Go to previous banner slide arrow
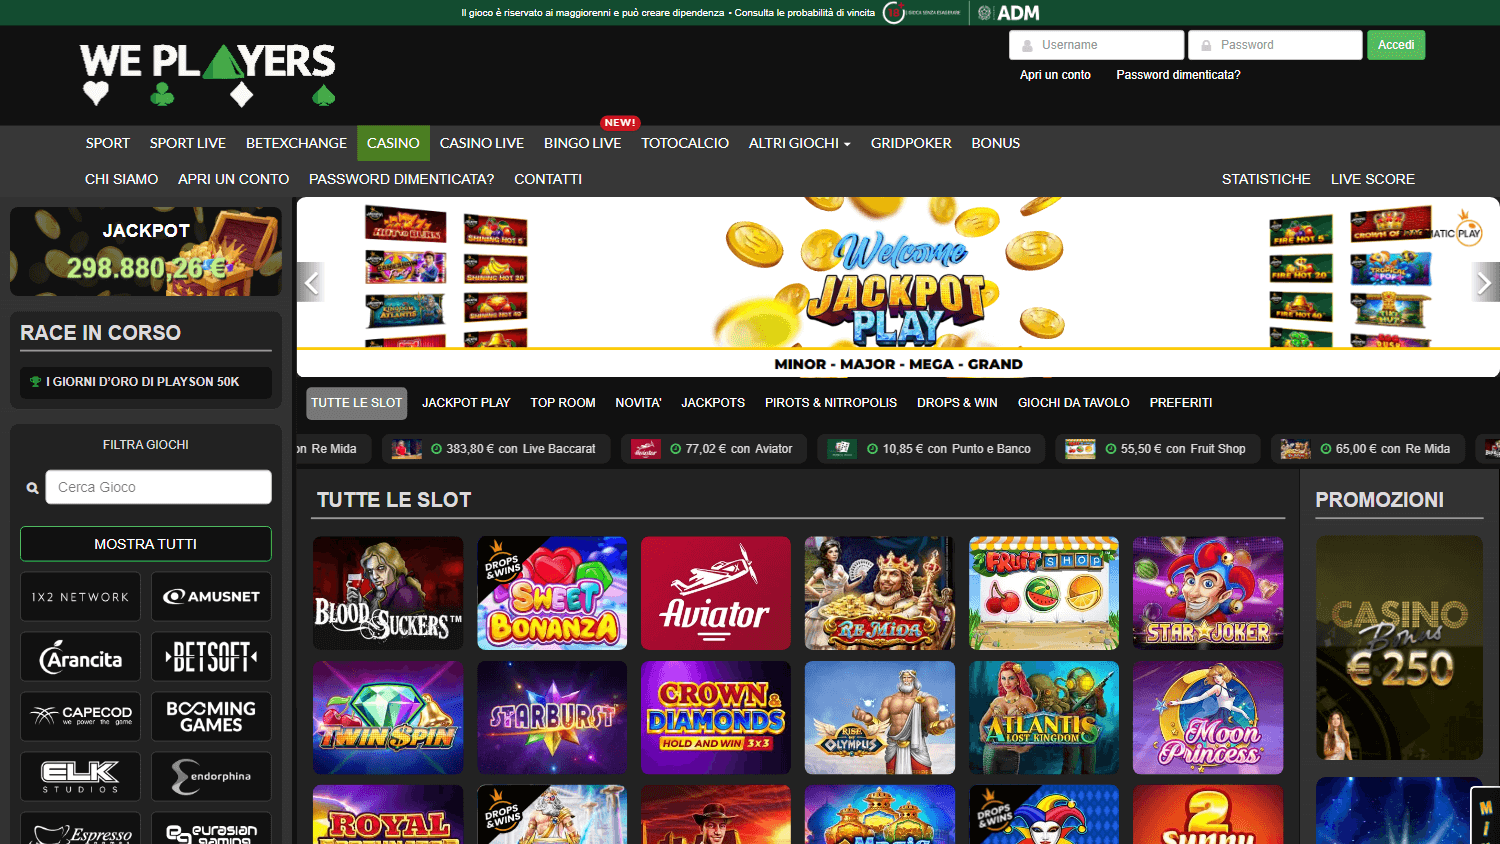This screenshot has height=844, width=1500. 311,282
